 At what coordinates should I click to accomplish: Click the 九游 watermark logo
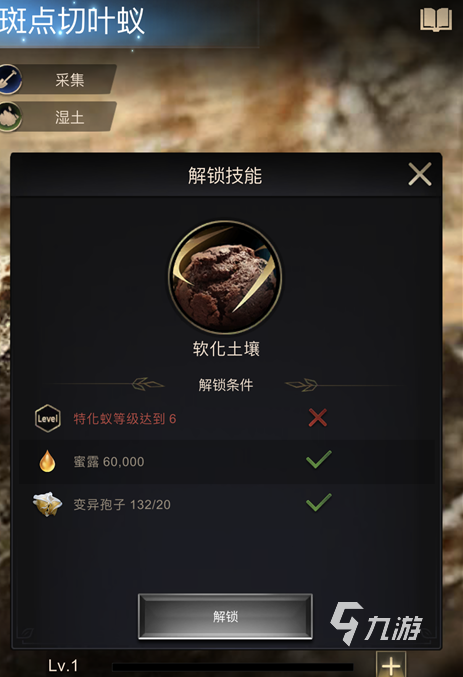(376, 623)
